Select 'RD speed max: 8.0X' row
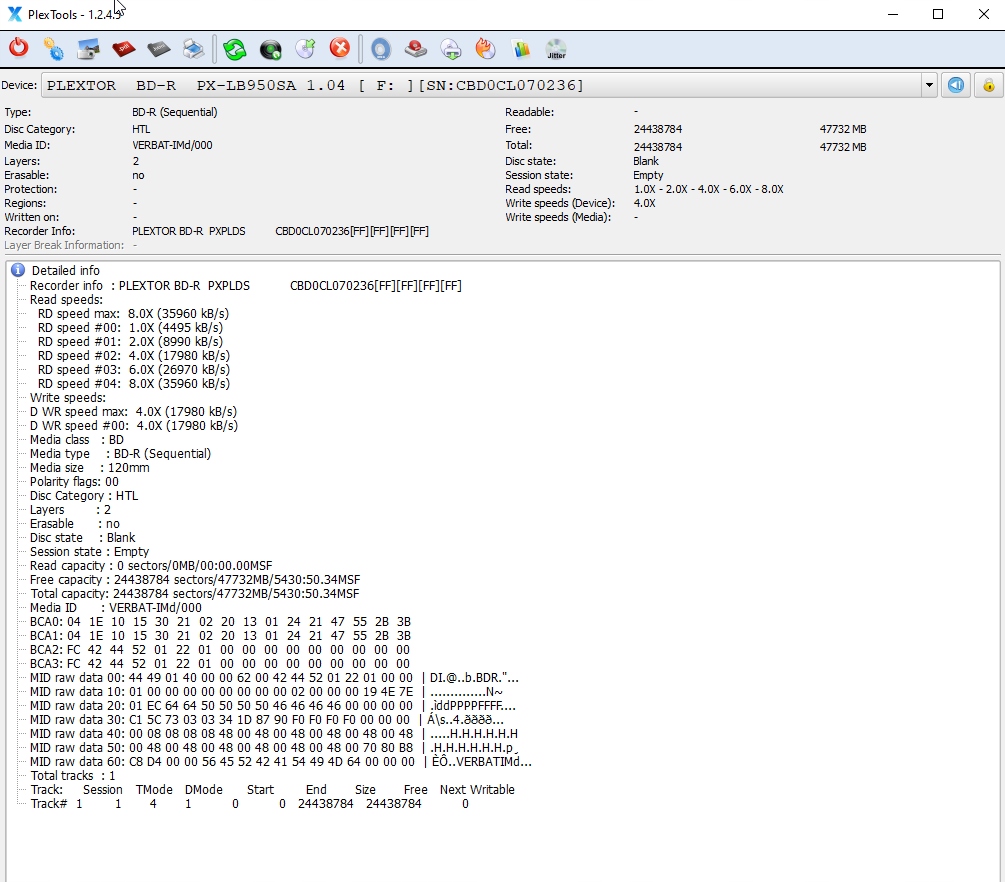This screenshot has height=882, width=1005. click(133, 314)
